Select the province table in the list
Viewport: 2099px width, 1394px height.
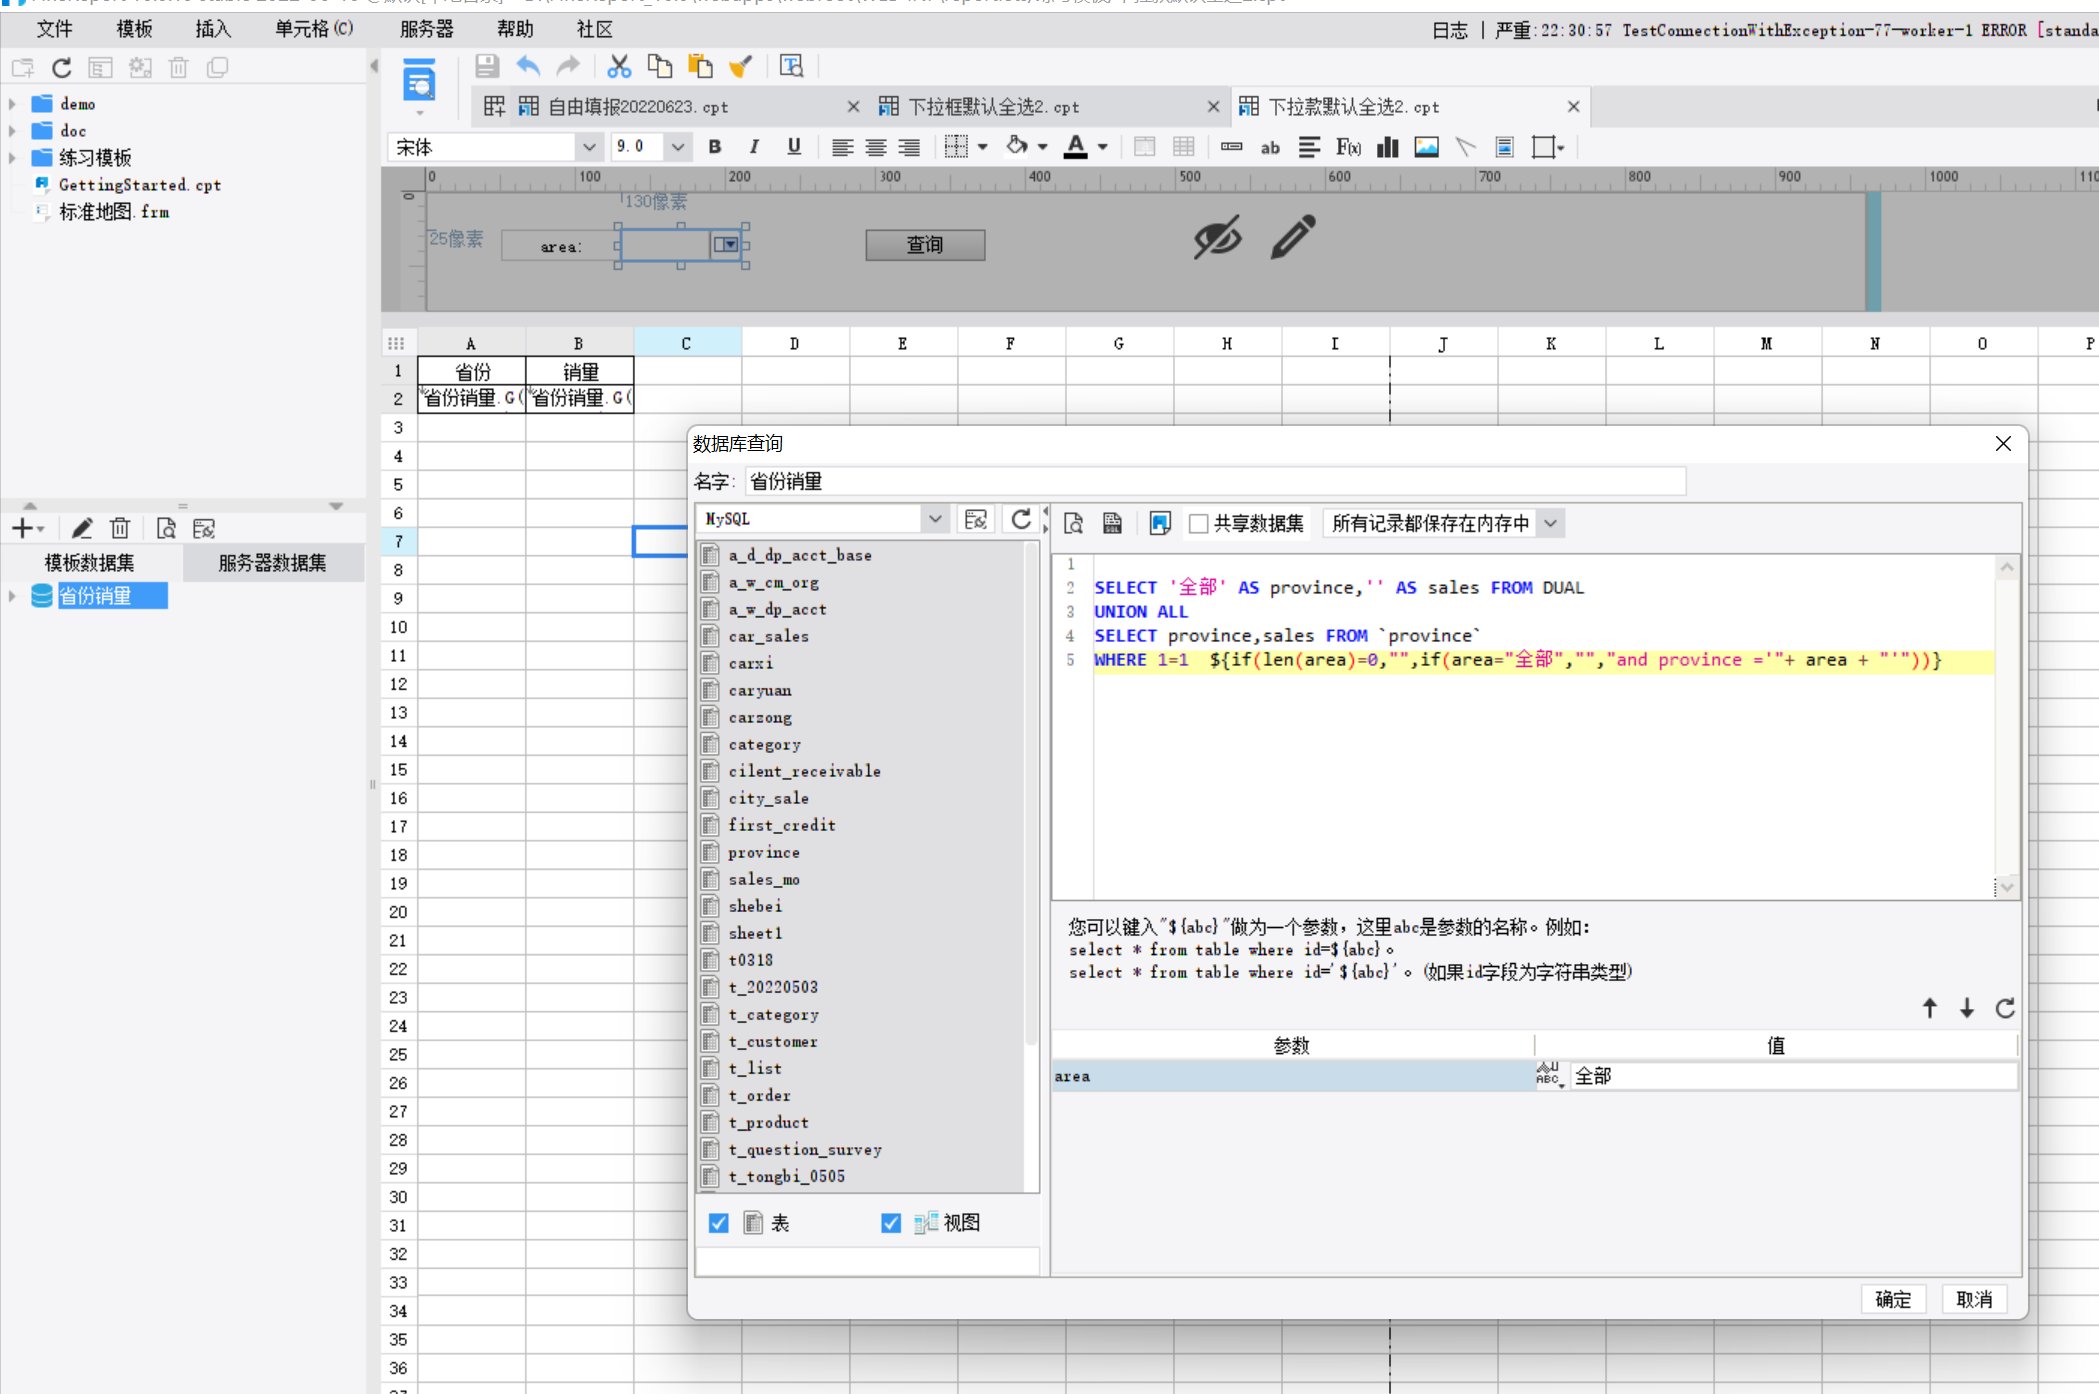pos(764,852)
